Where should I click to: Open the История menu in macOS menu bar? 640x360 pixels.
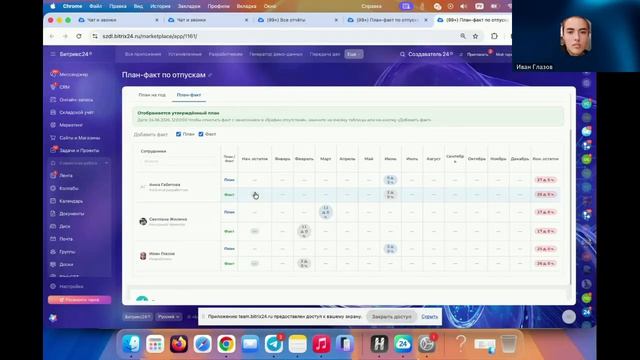coord(160,6)
